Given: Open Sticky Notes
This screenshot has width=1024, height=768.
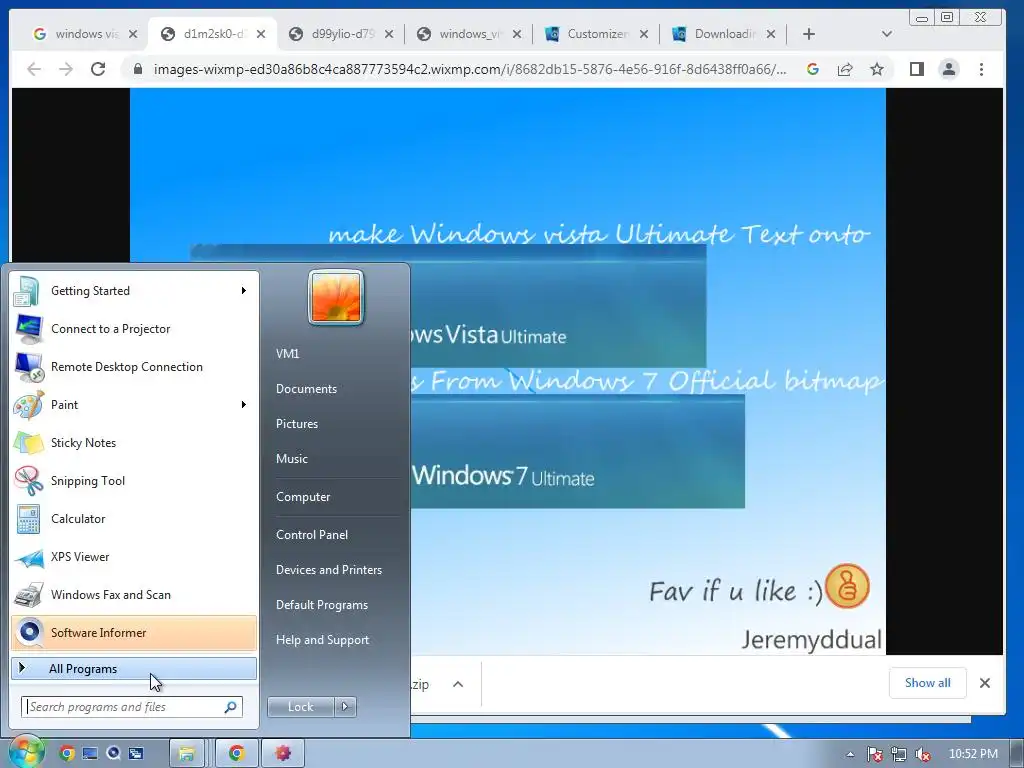Looking at the screenshot, I should tap(134, 443).
